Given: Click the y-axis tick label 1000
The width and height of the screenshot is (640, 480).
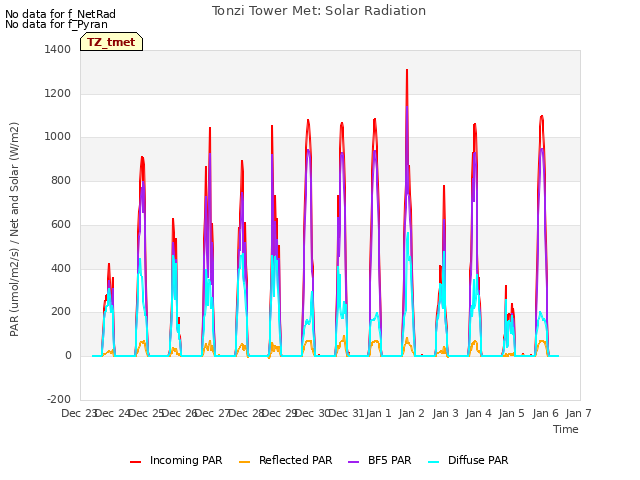Looking at the screenshot, I should pos(58,137).
